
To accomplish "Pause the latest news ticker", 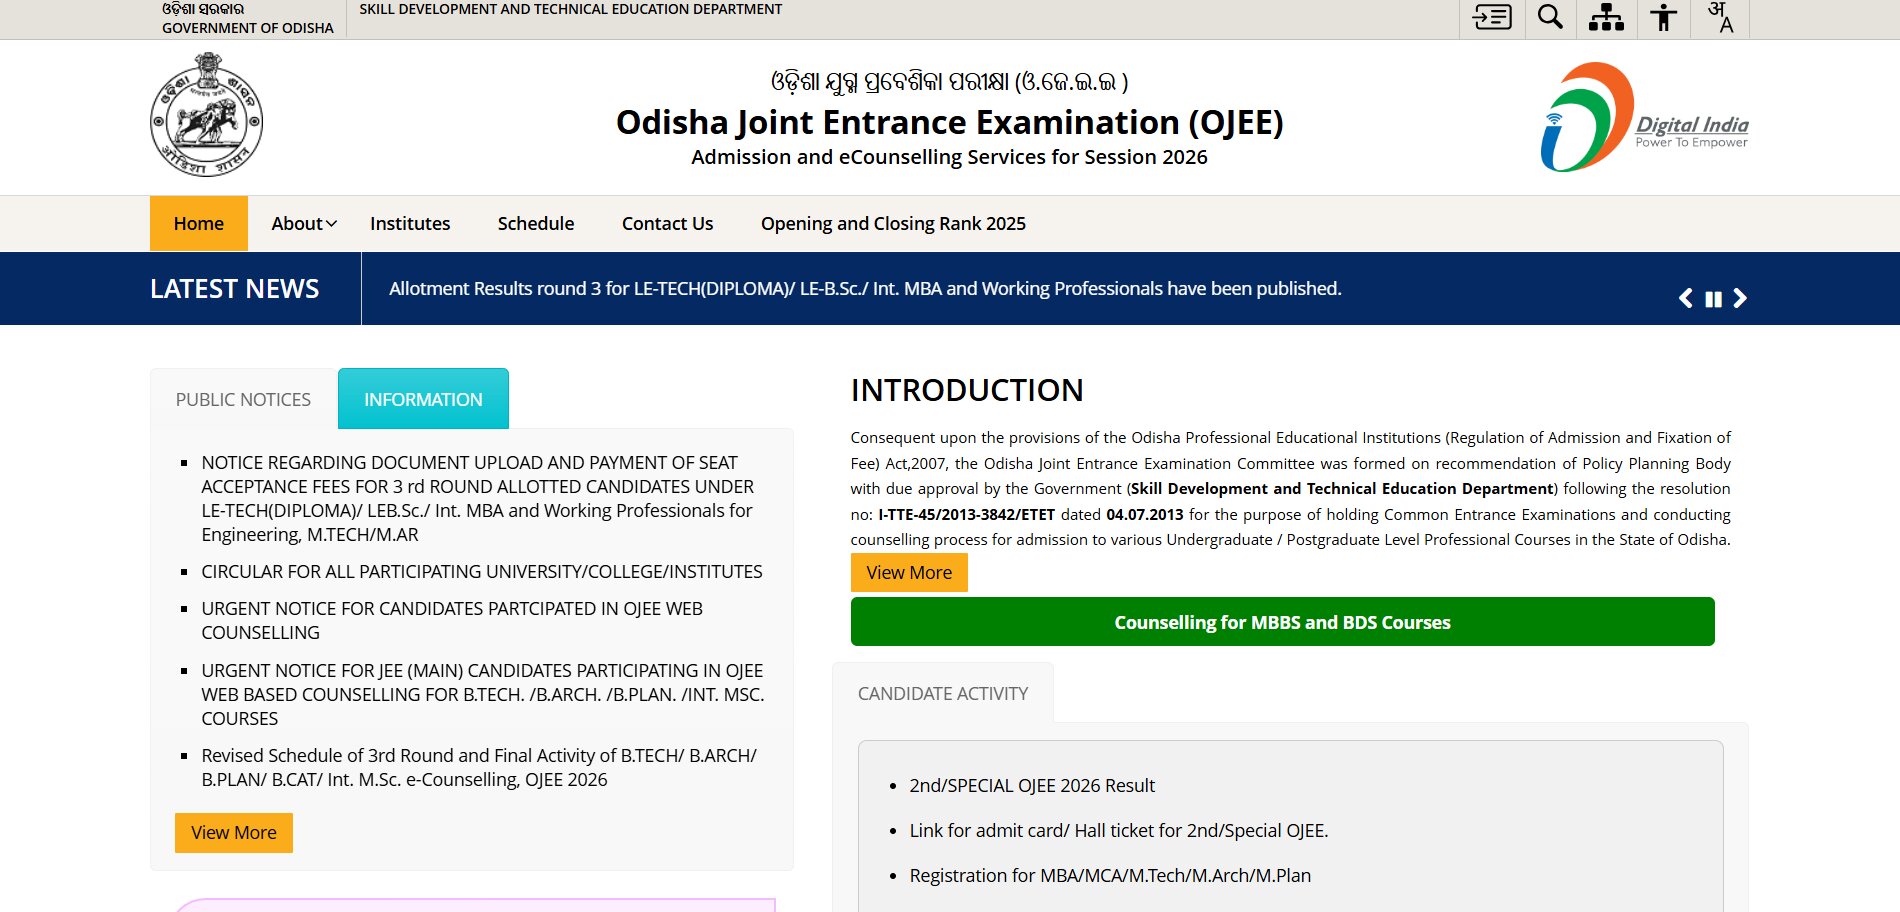I will coord(1713,299).
